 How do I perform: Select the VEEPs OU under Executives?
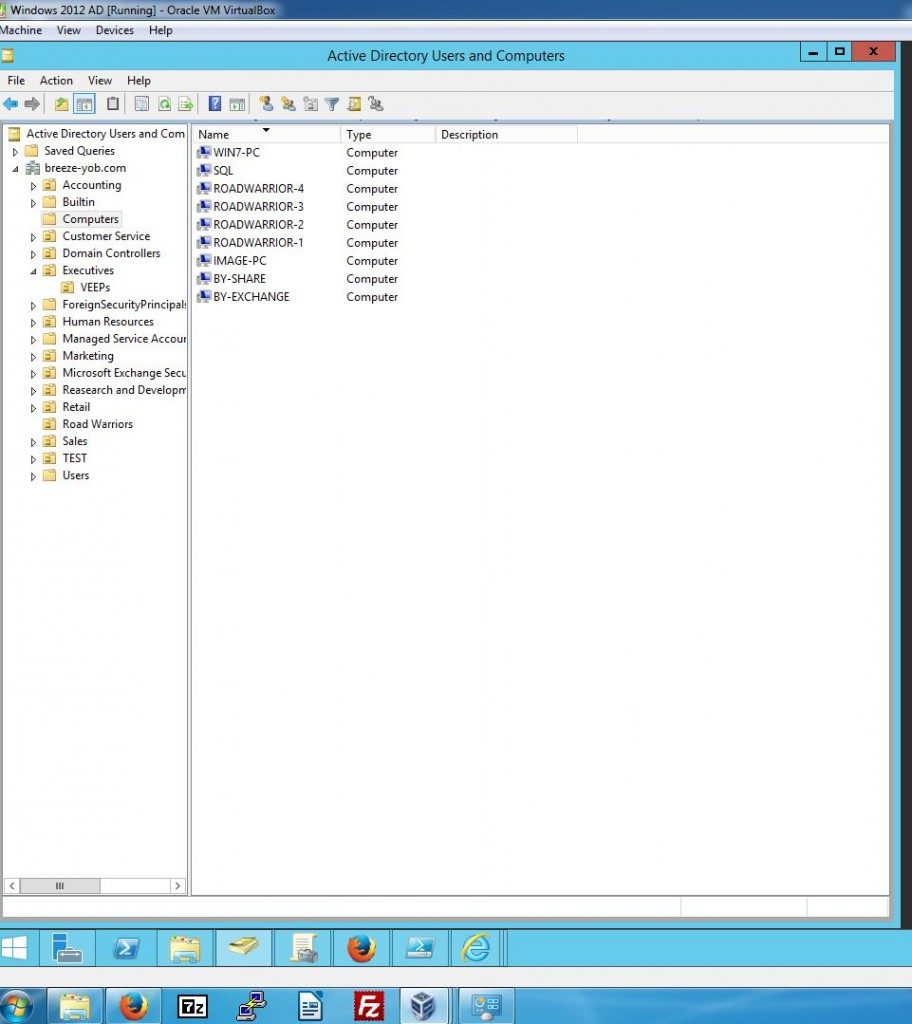pyautogui.click(x=95, y=287)
